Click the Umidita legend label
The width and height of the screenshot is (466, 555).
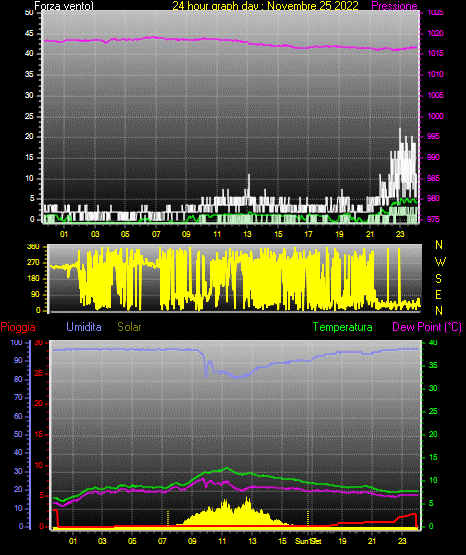coord(84,327)
